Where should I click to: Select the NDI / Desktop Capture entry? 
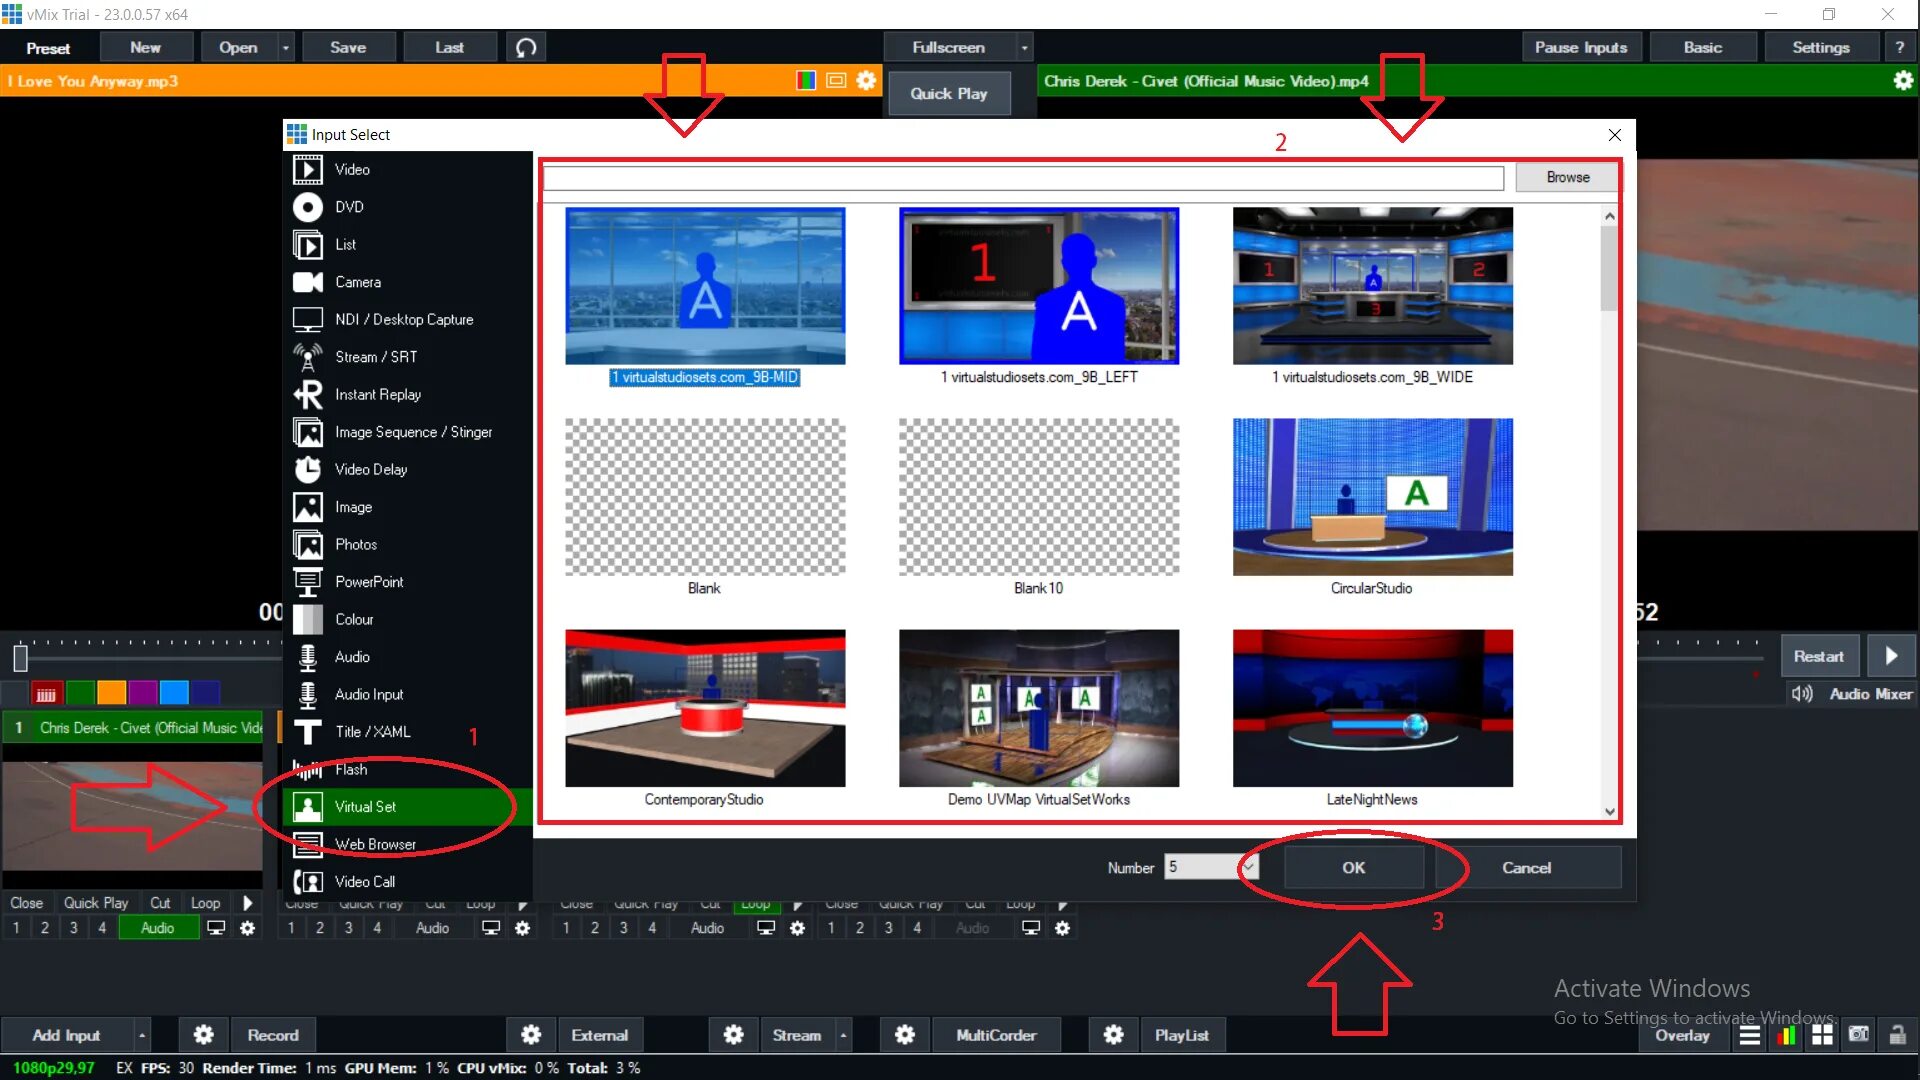(x=403, y=319)
